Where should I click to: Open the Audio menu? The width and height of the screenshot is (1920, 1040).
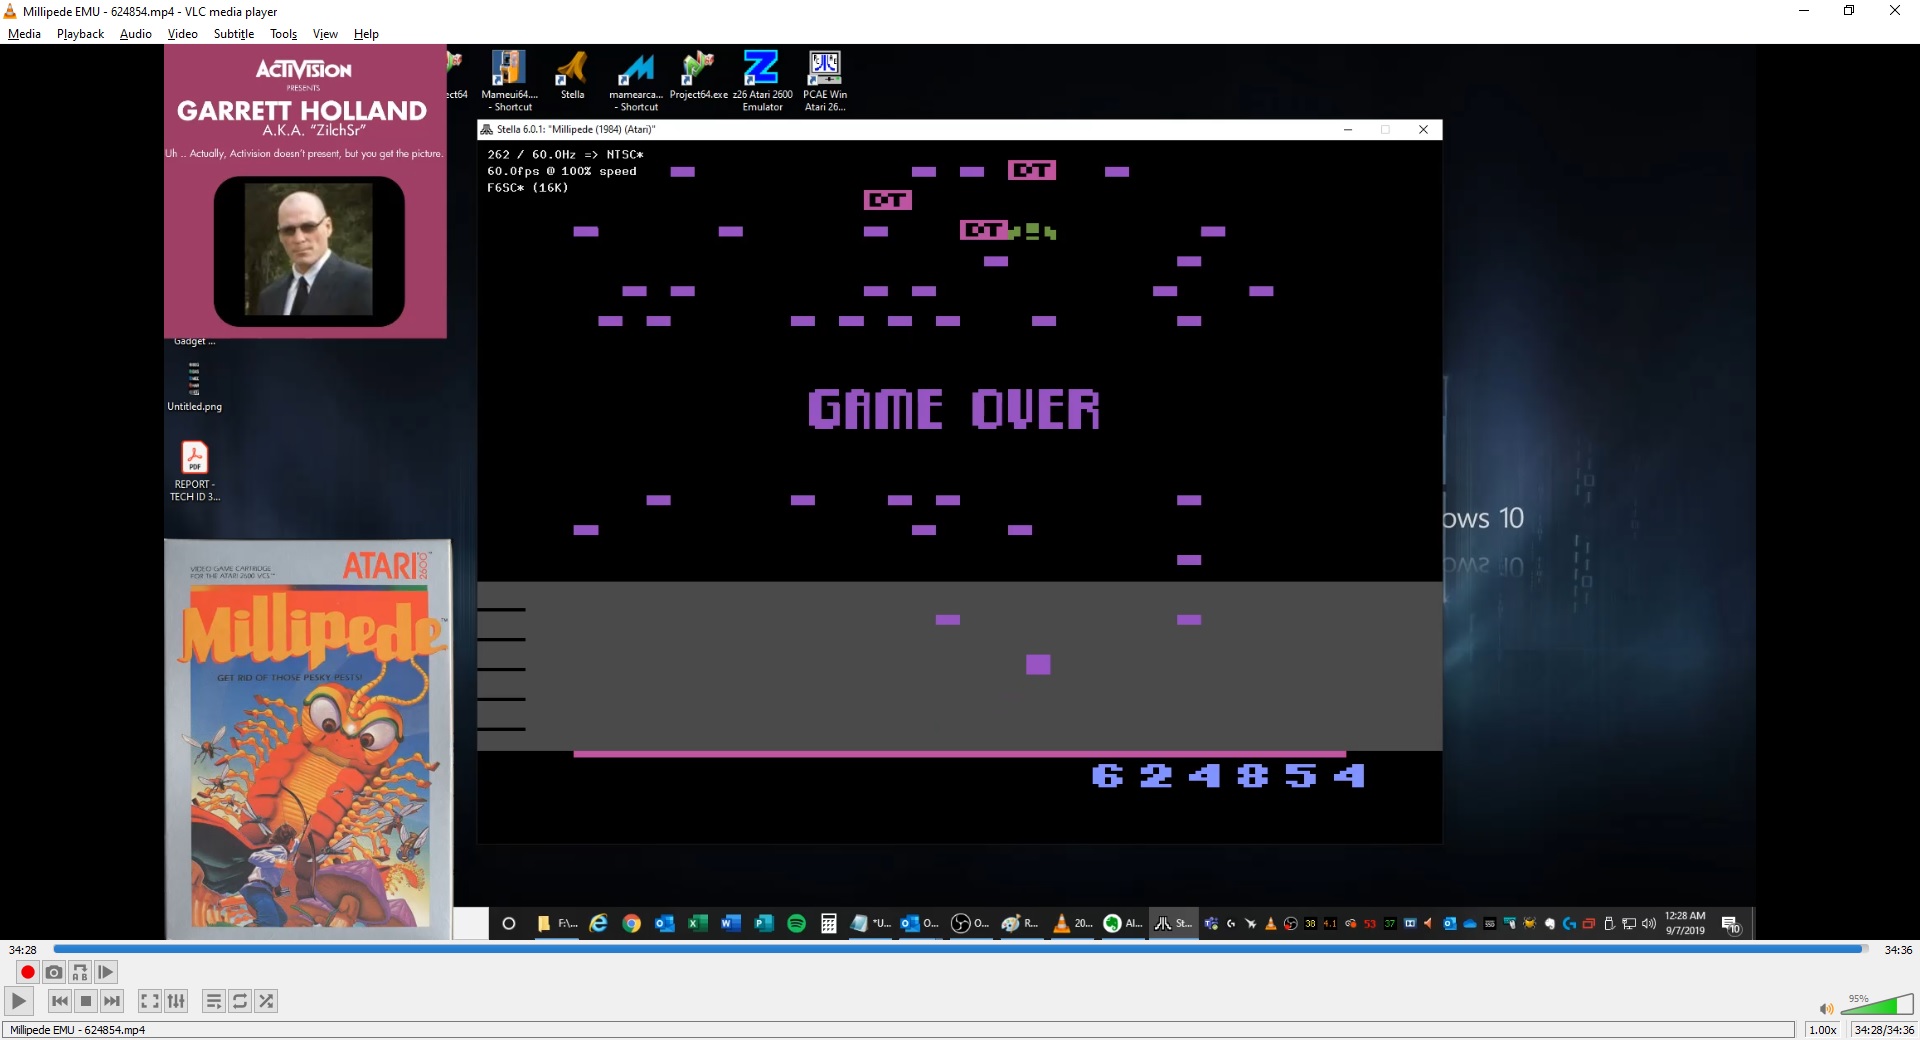(x=136, y=34)
